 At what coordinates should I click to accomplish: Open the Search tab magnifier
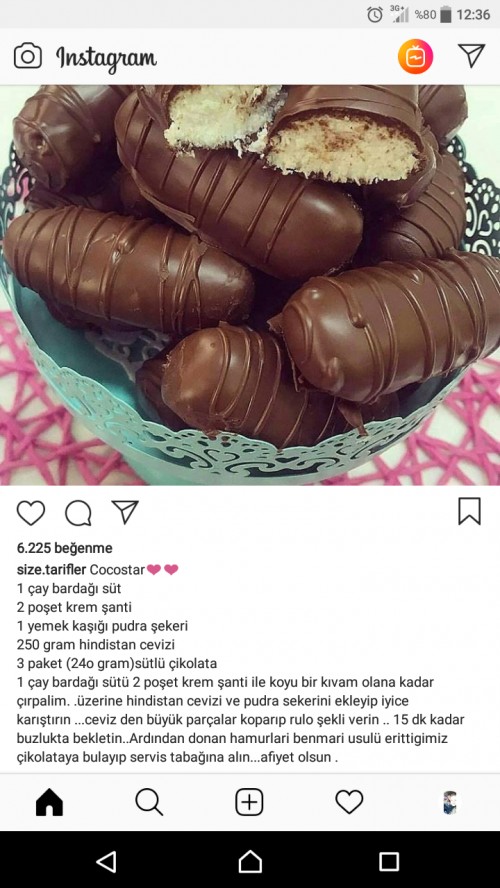tap(149, 802)
